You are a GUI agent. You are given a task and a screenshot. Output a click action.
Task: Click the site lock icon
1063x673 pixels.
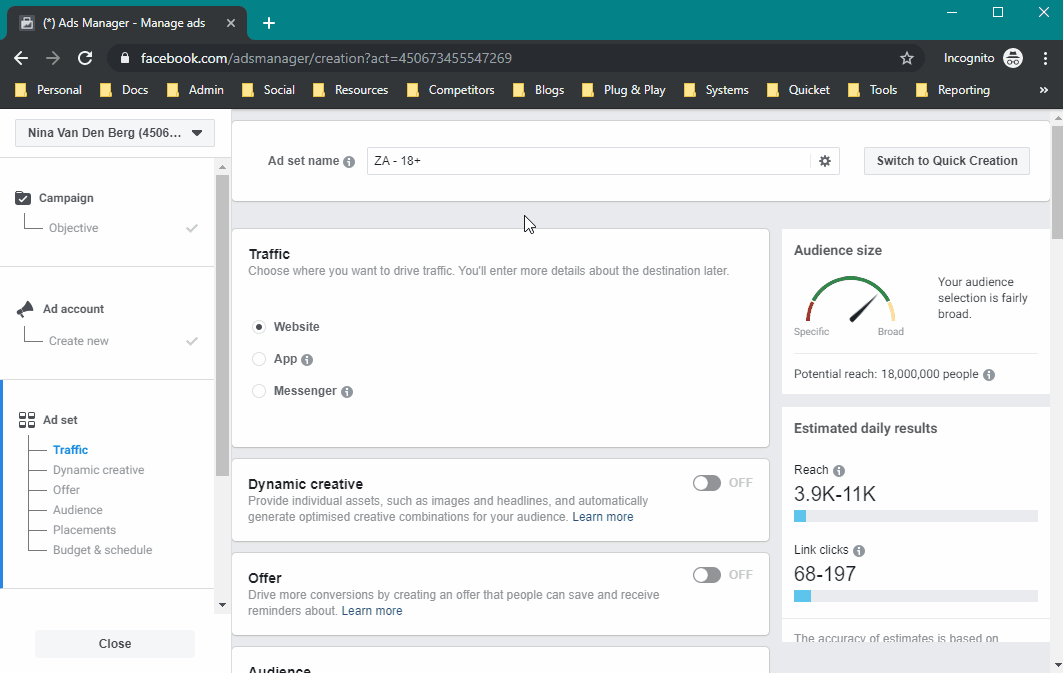[125, 58]
